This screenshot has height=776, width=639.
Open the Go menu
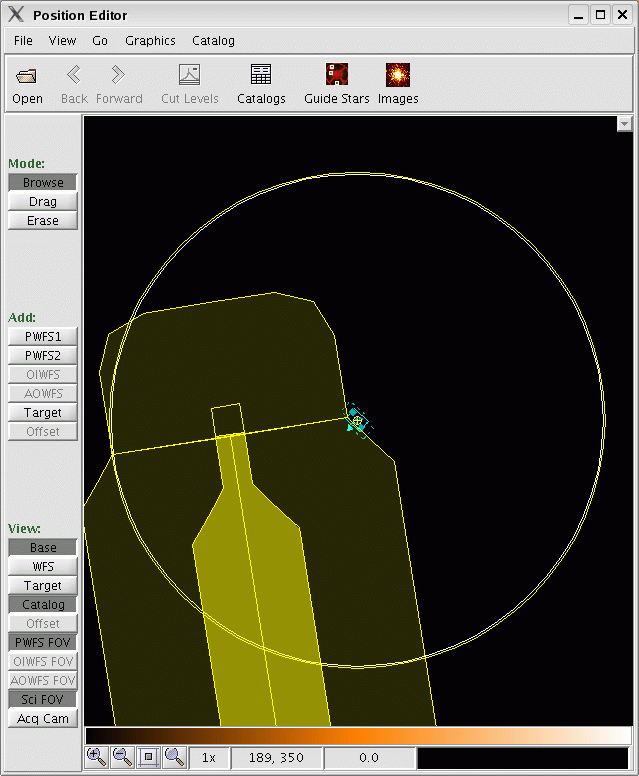(x=100, y=41)
